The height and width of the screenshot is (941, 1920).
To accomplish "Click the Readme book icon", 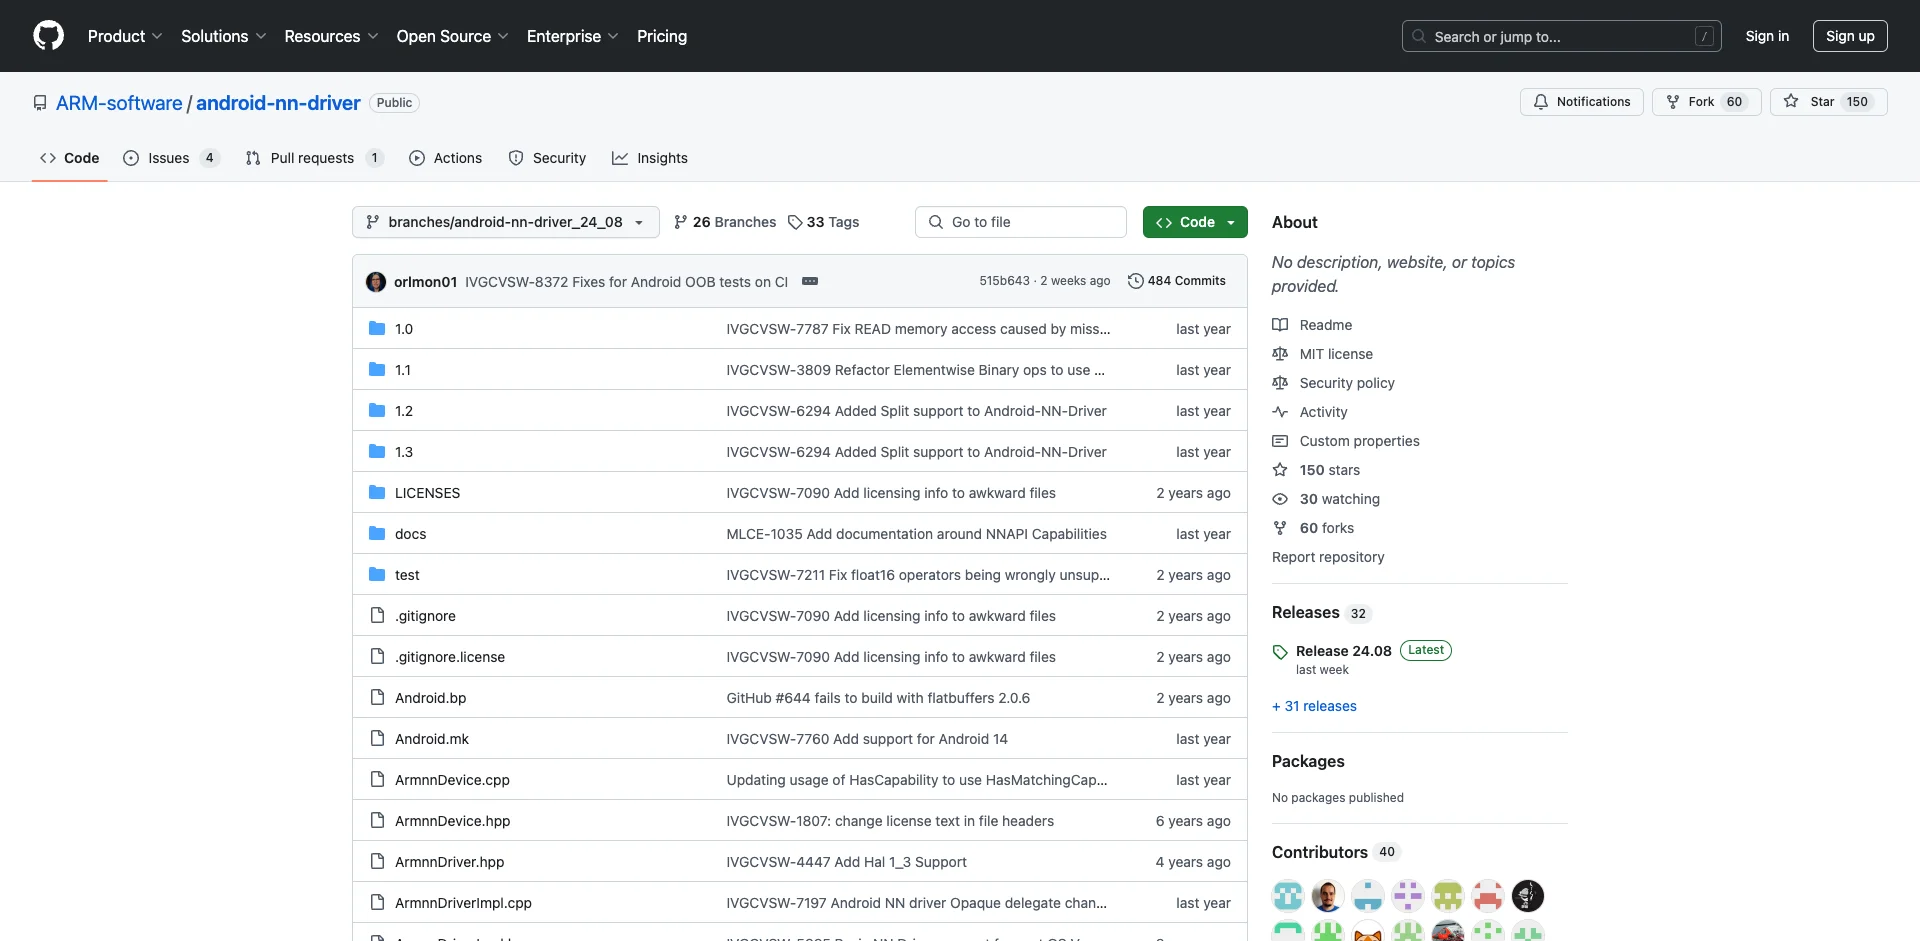I will [1280, 325].
